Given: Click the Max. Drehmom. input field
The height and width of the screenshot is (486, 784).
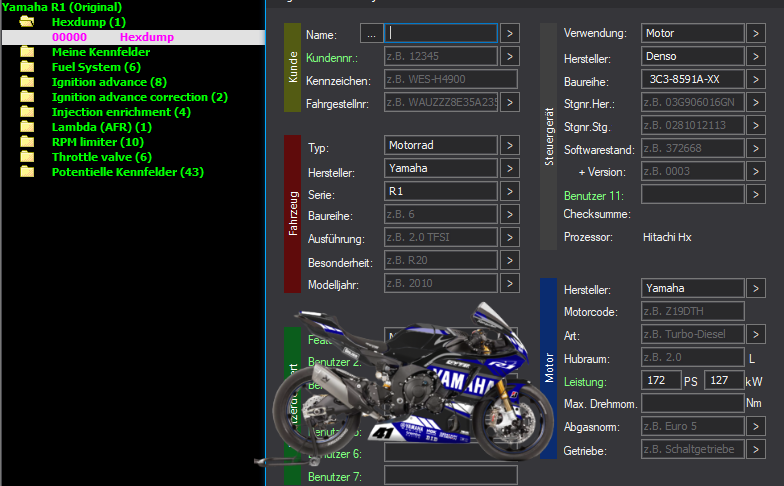Looking at the screenshot, I should (x=692, y=404).
